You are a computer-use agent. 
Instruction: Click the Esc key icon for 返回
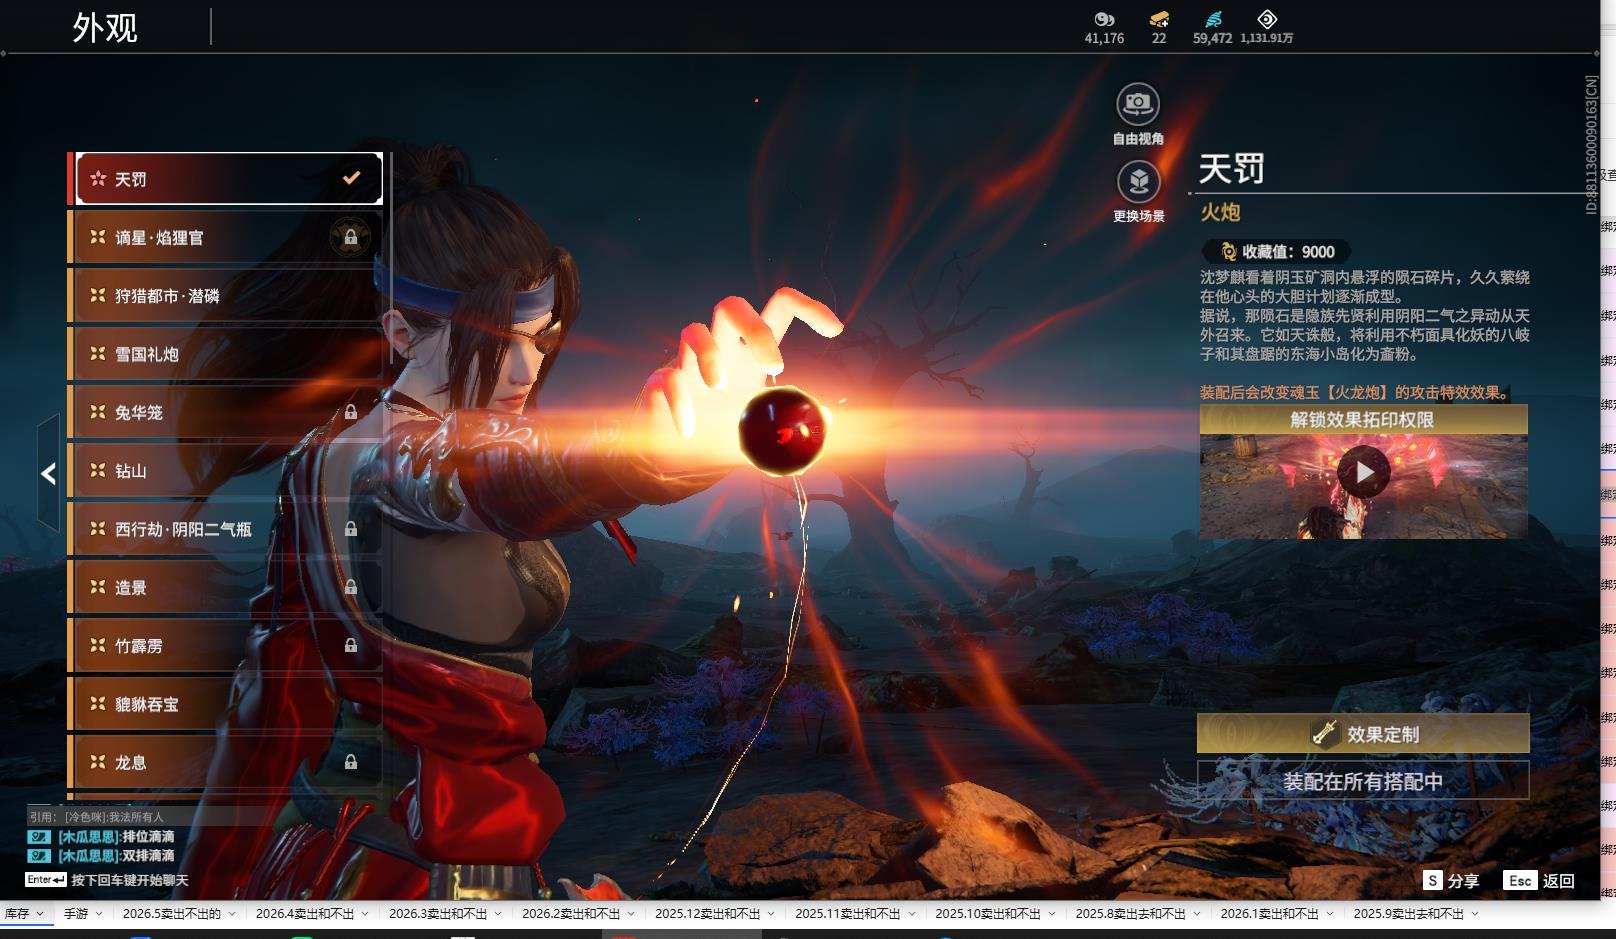(1520, 880)
